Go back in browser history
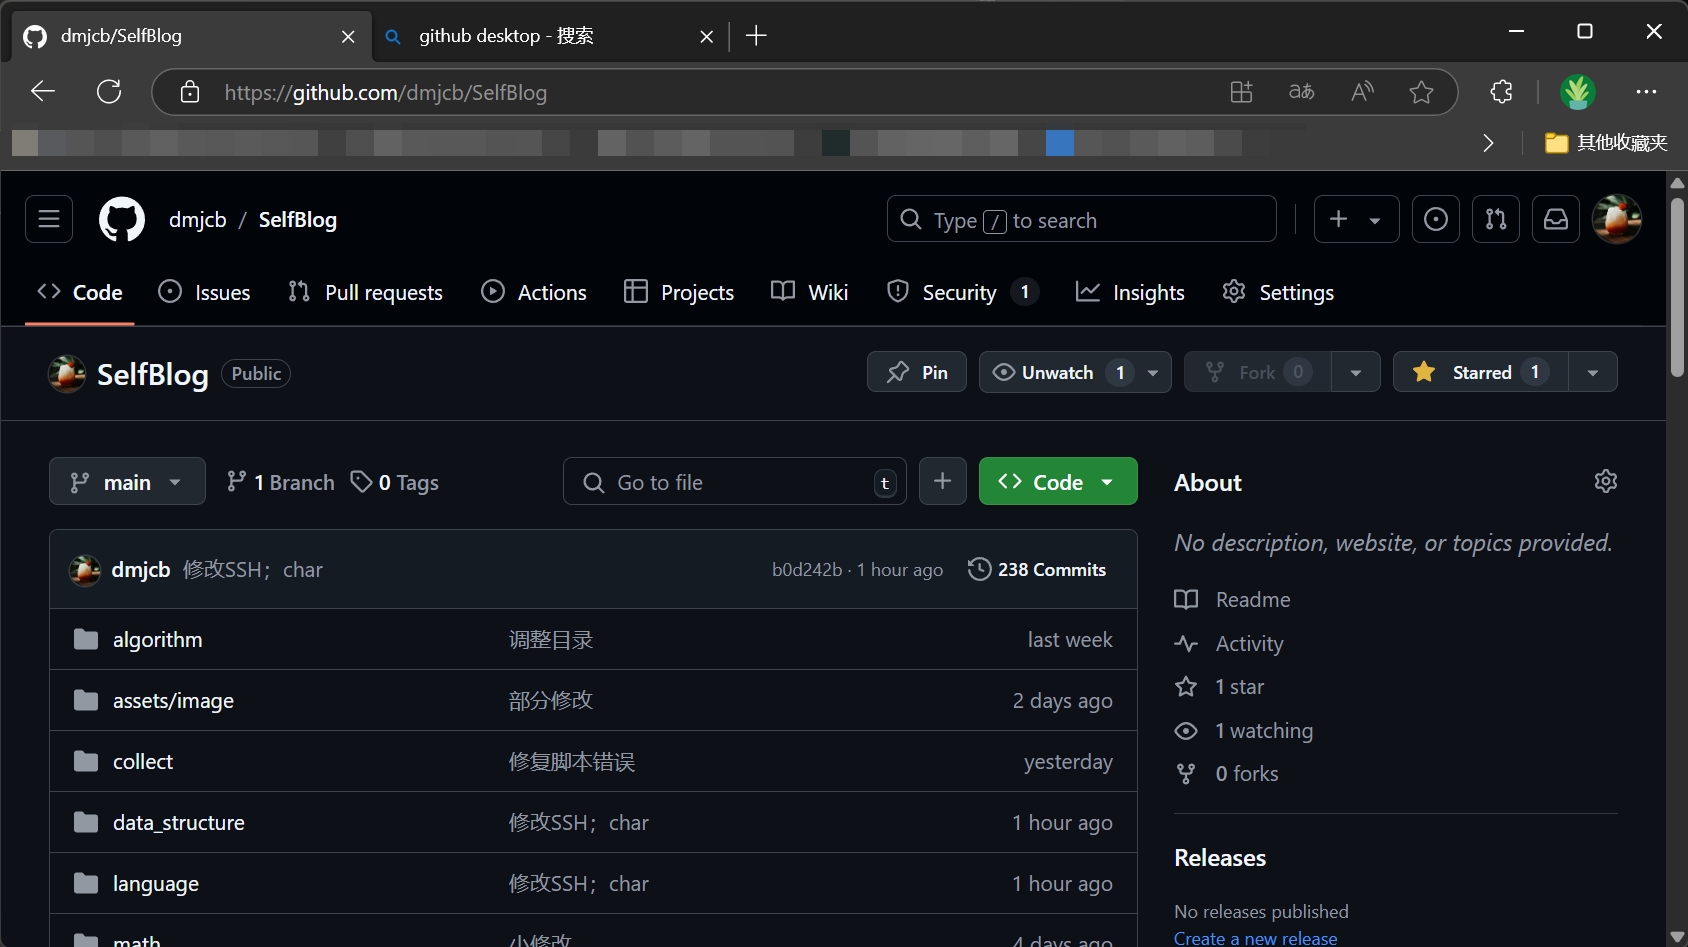This screenshot has width=1688, height=947. pos(42,92)
